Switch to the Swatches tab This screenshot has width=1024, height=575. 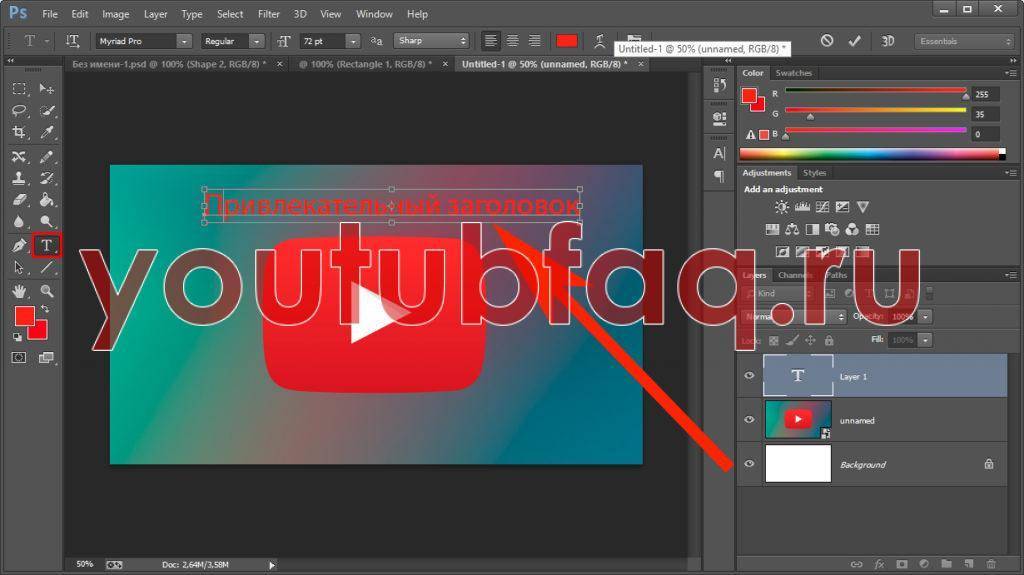pos(794,73)
